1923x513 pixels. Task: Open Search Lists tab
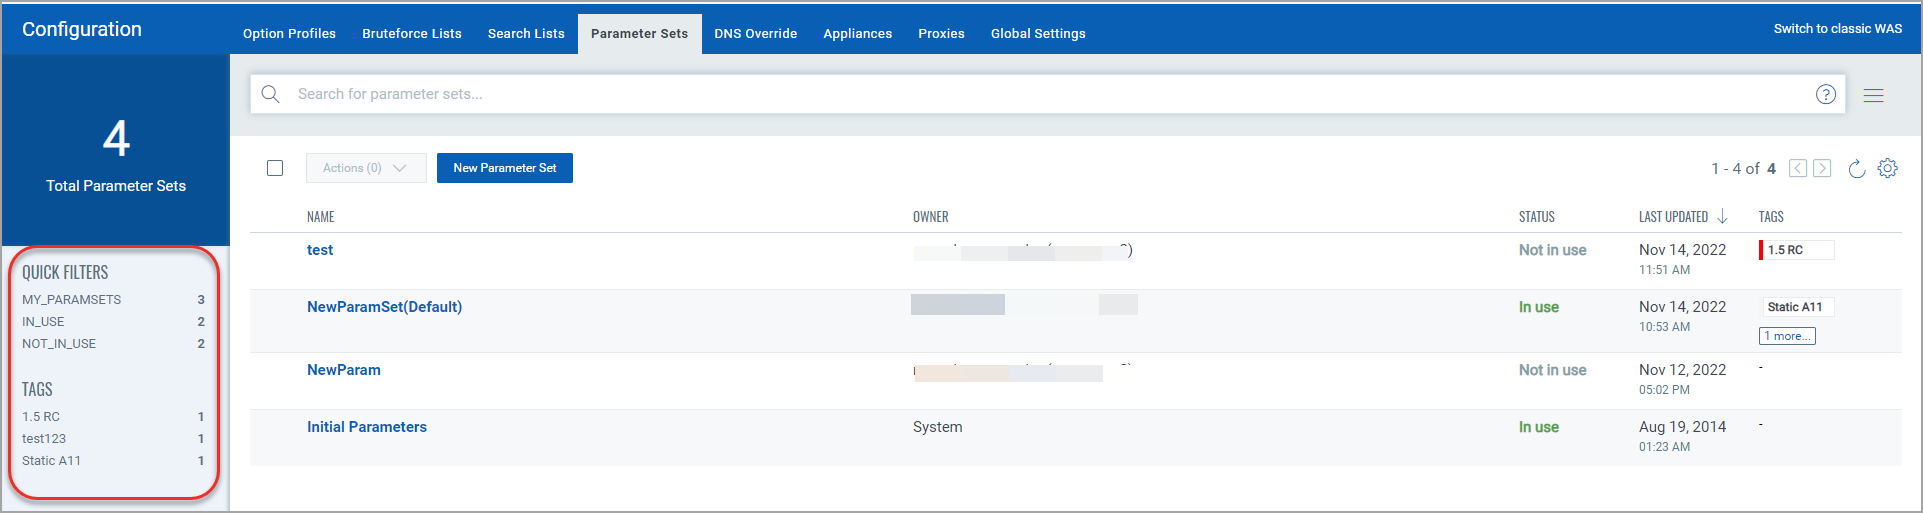pos(526,33)
